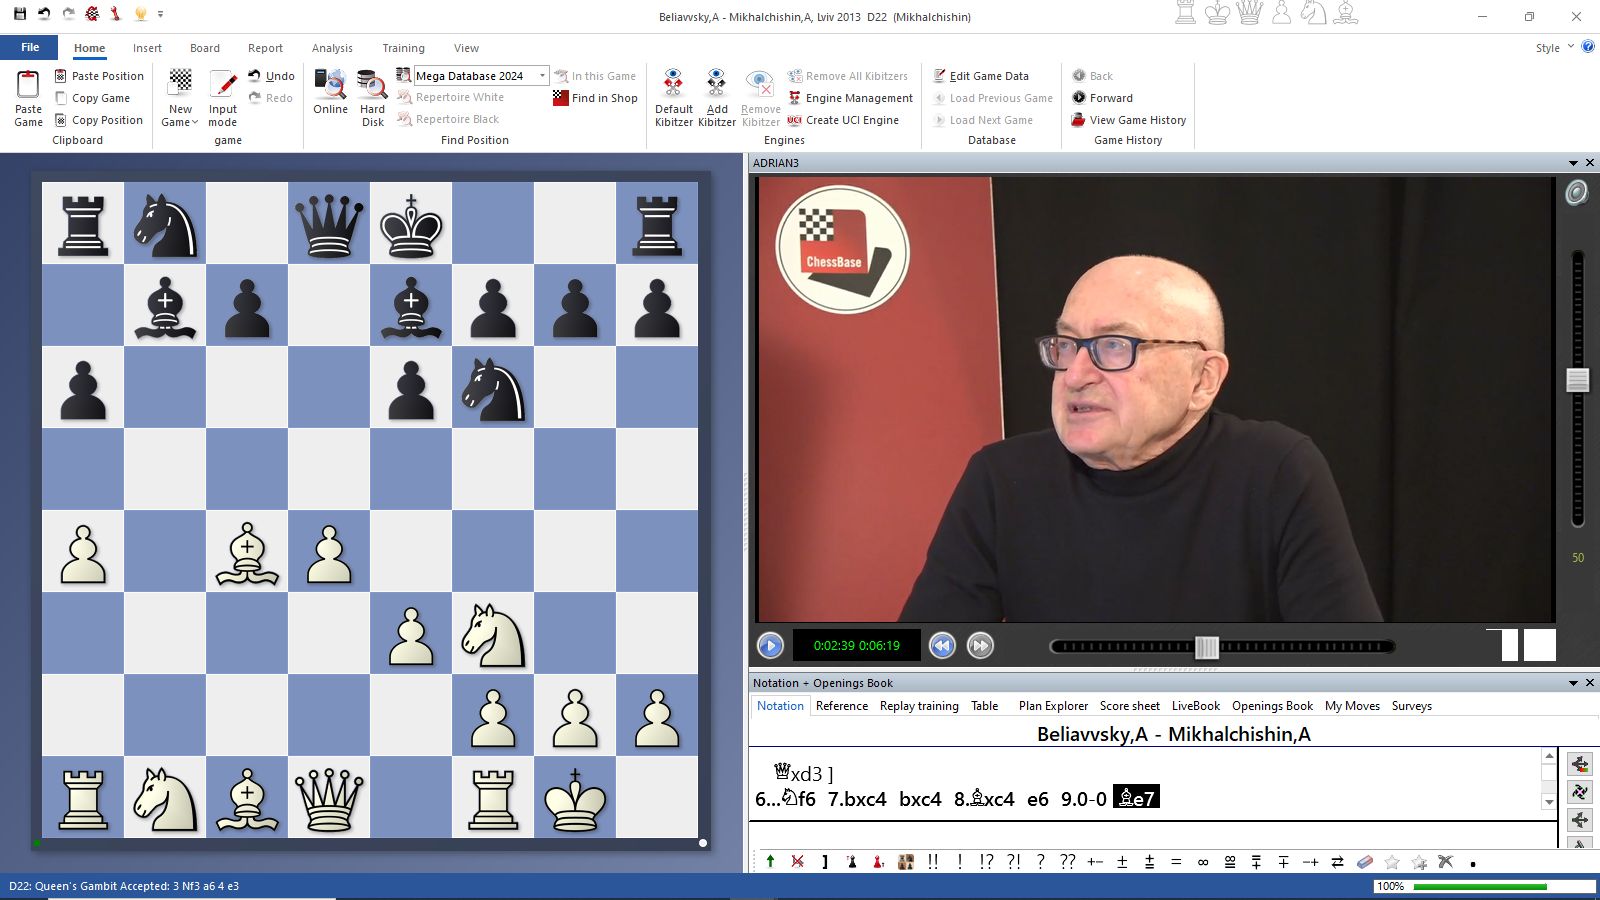Viewport: 1600px width, 900px height.
Task: Insert the ∞ unclear evaluation symbol
Action: 1203,862
